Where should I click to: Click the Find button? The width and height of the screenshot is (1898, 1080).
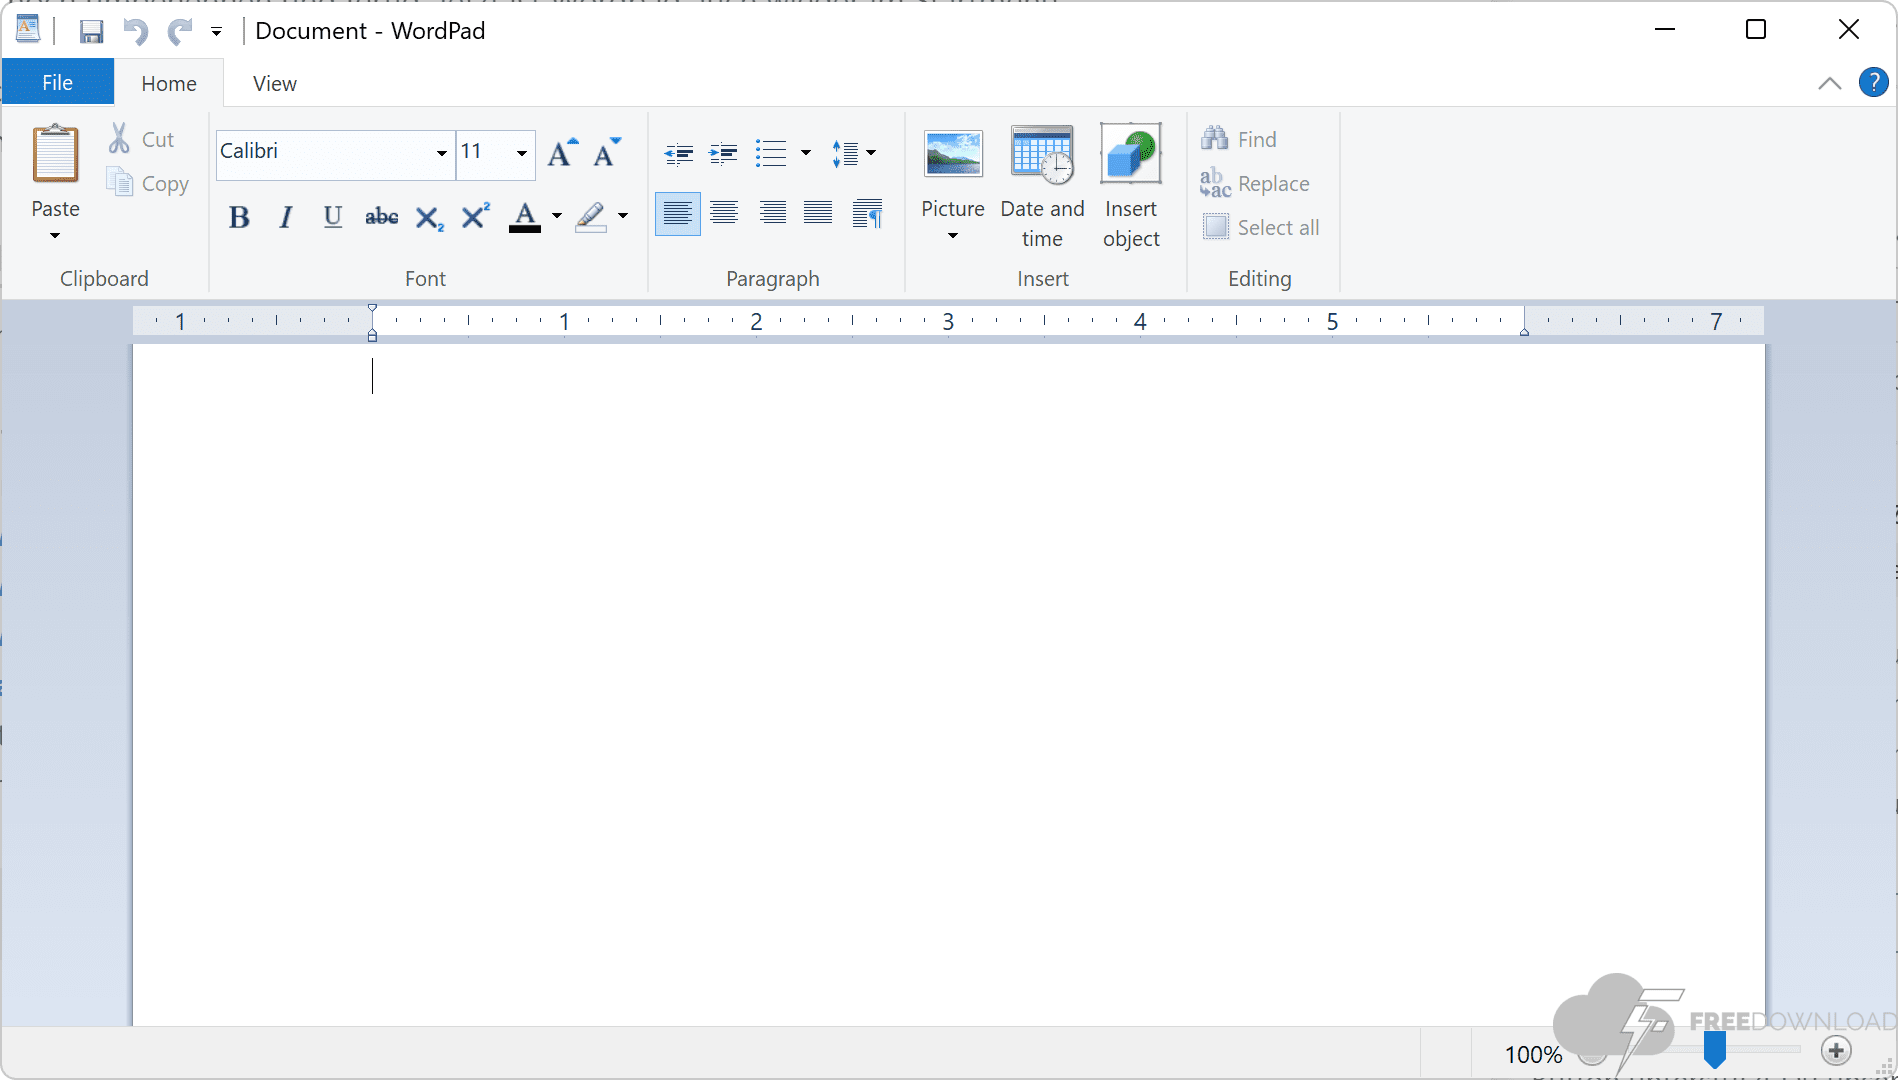[x=1240, y=140]
